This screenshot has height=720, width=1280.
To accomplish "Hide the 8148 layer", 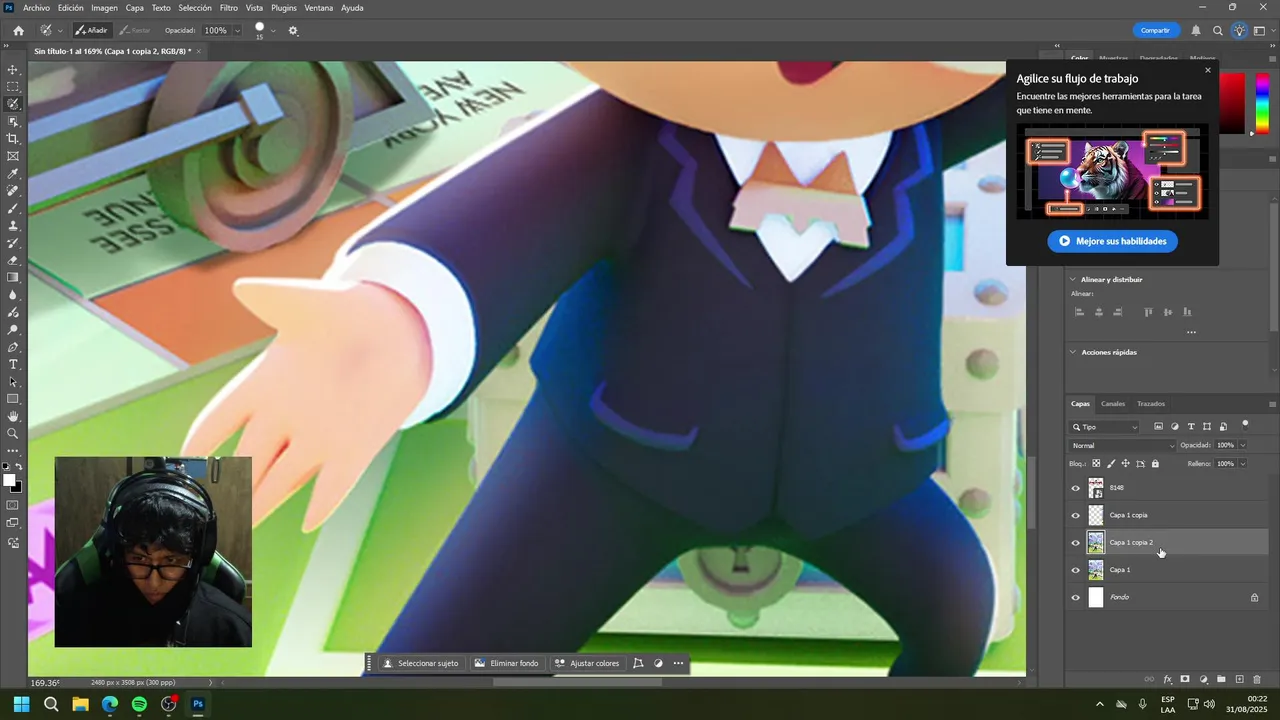I will pos(1076,489).
